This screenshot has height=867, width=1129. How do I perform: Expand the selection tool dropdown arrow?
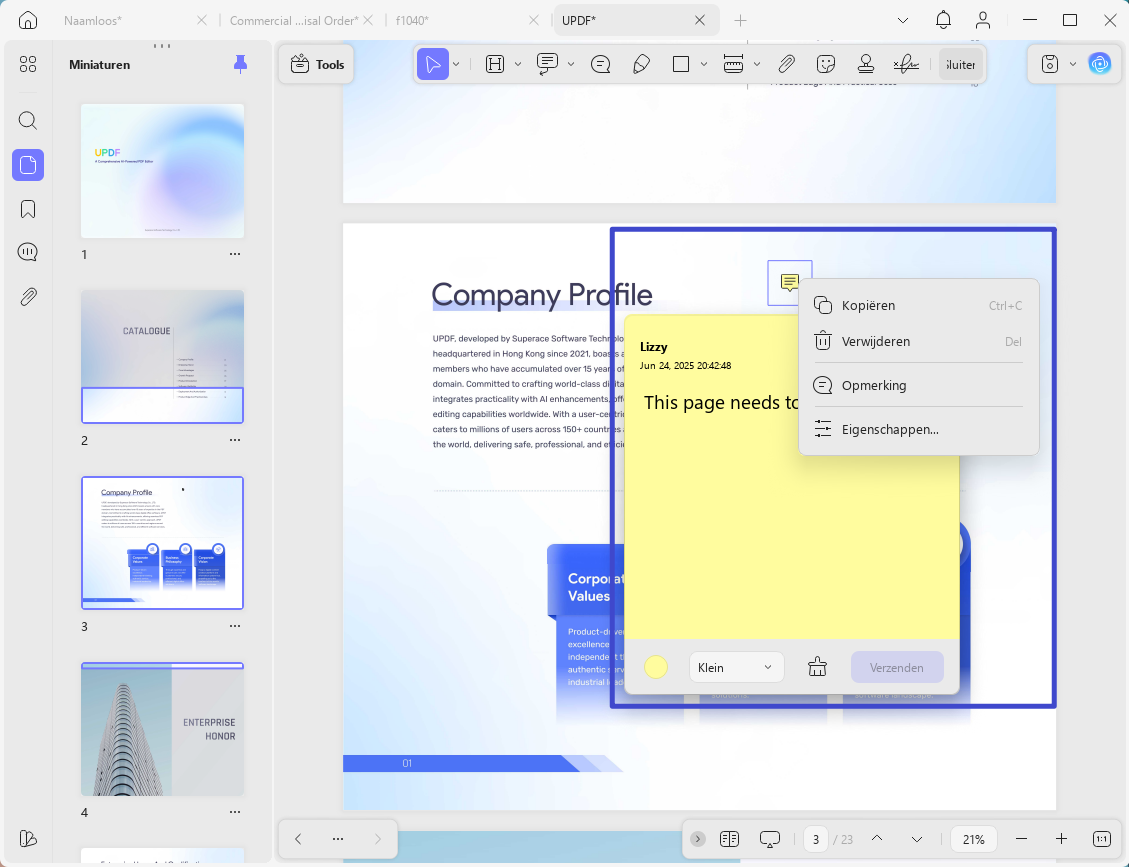(x=456, y=64)
